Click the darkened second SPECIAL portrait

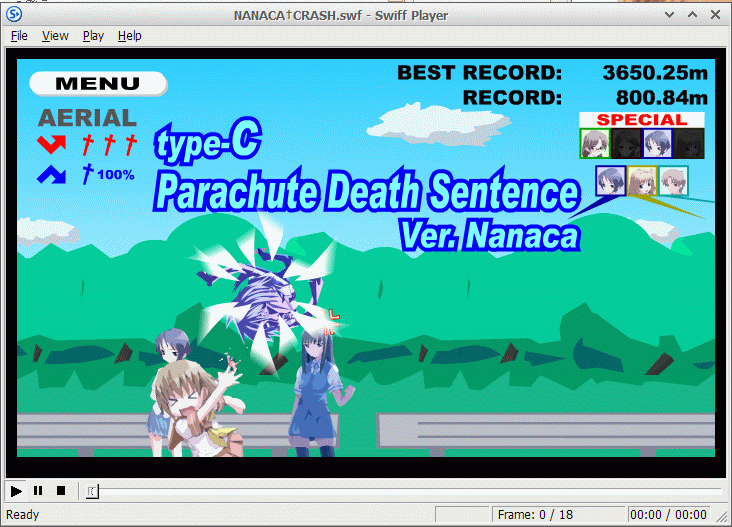pos(626,143)
